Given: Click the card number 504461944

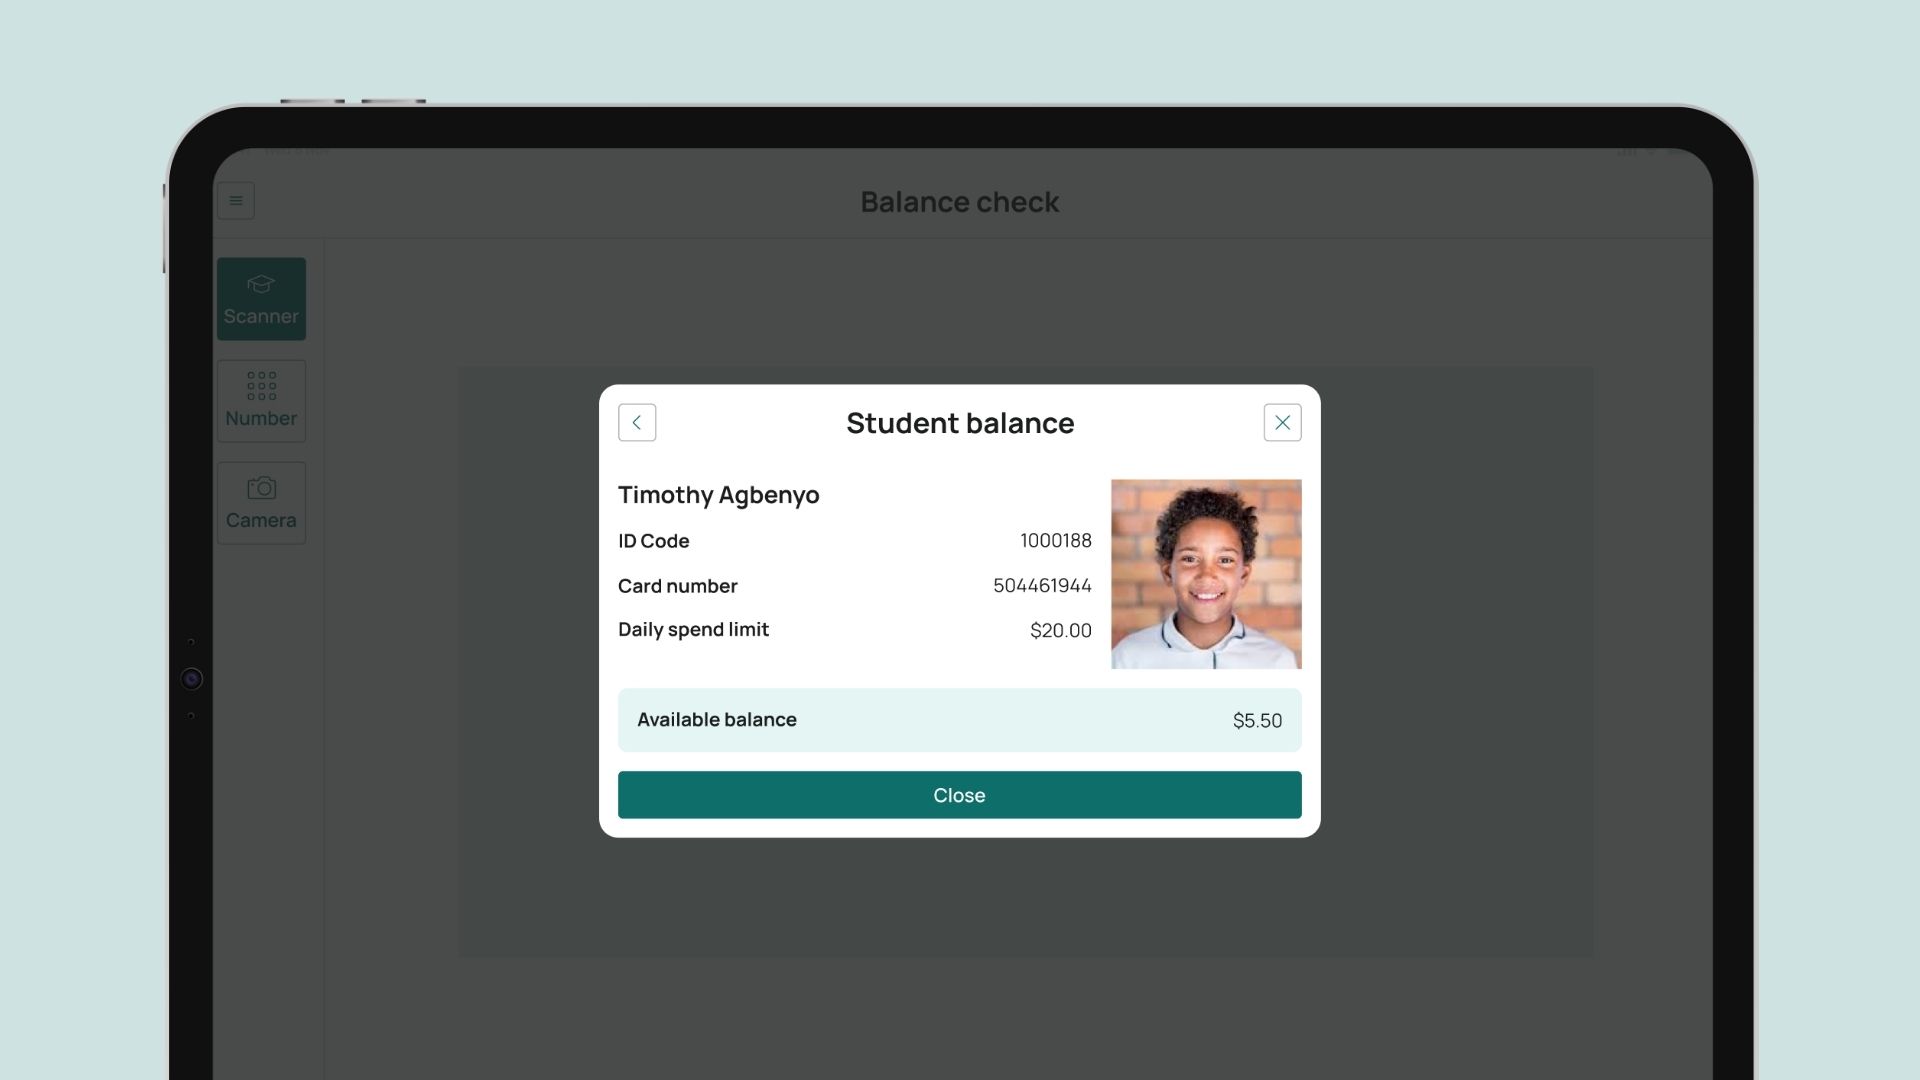Looking at the screenshot, I should (1042, 586).
